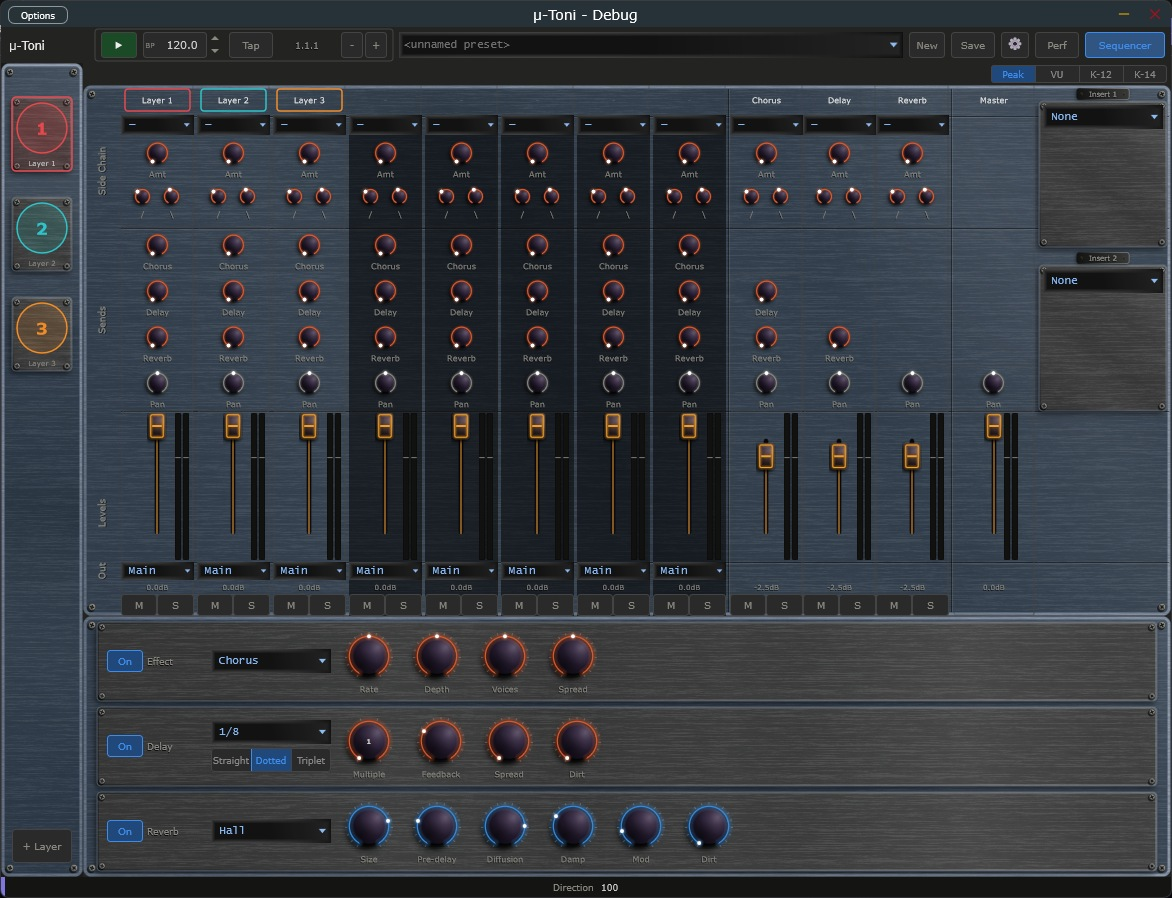Mute the Chorus return channel

pyautogui.click(x=747, y=606)
